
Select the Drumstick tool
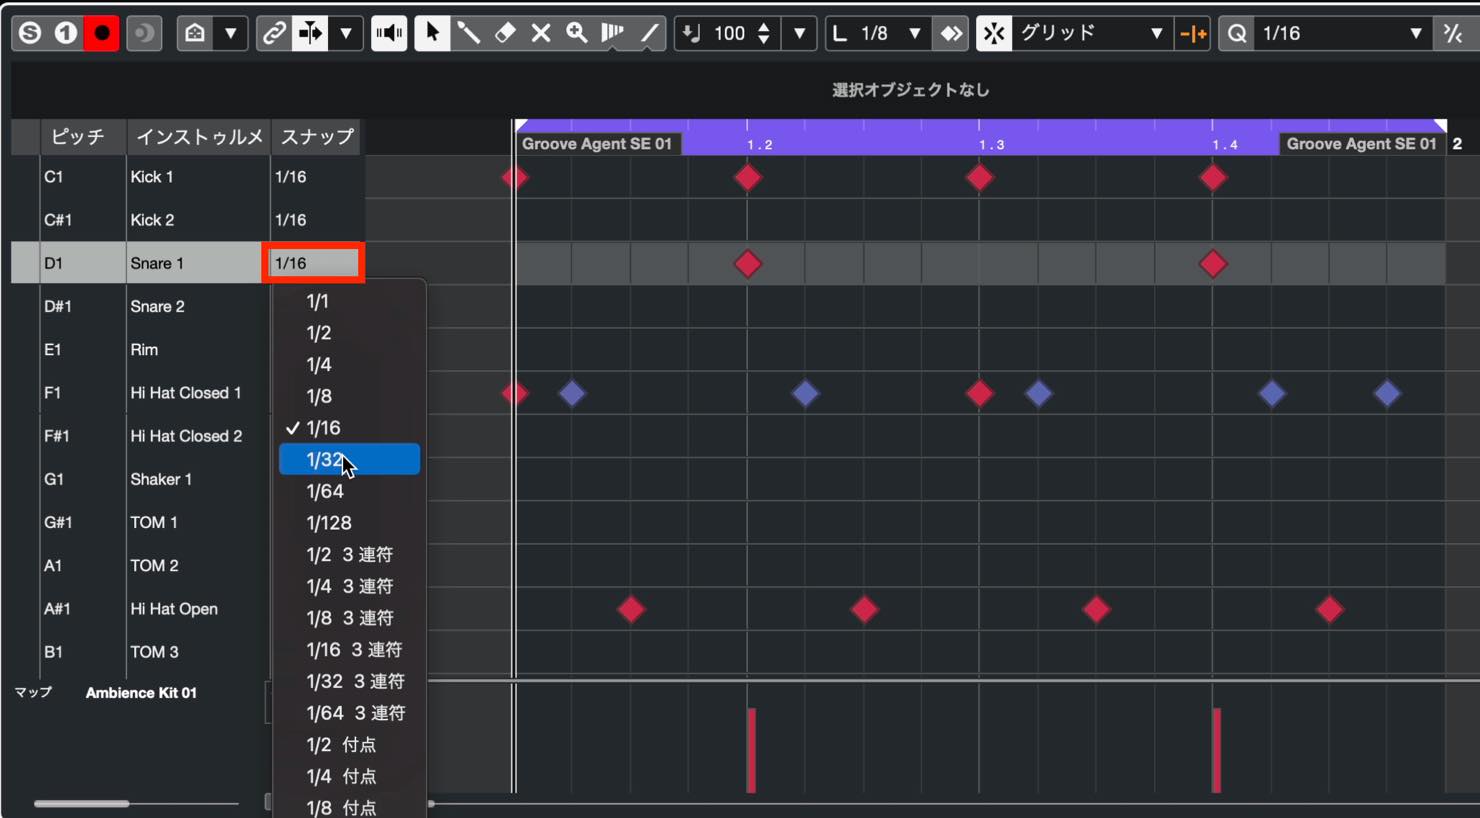(x=468, y=33)
